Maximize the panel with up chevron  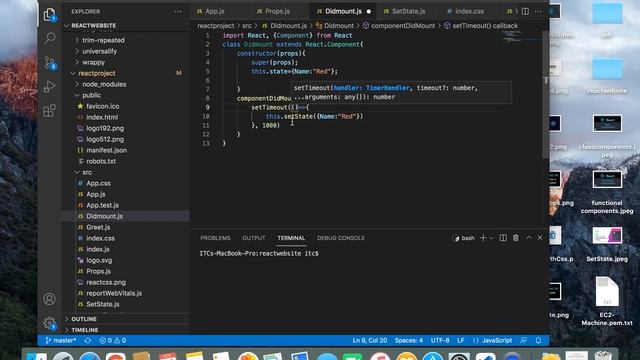[x=529, y=238]
